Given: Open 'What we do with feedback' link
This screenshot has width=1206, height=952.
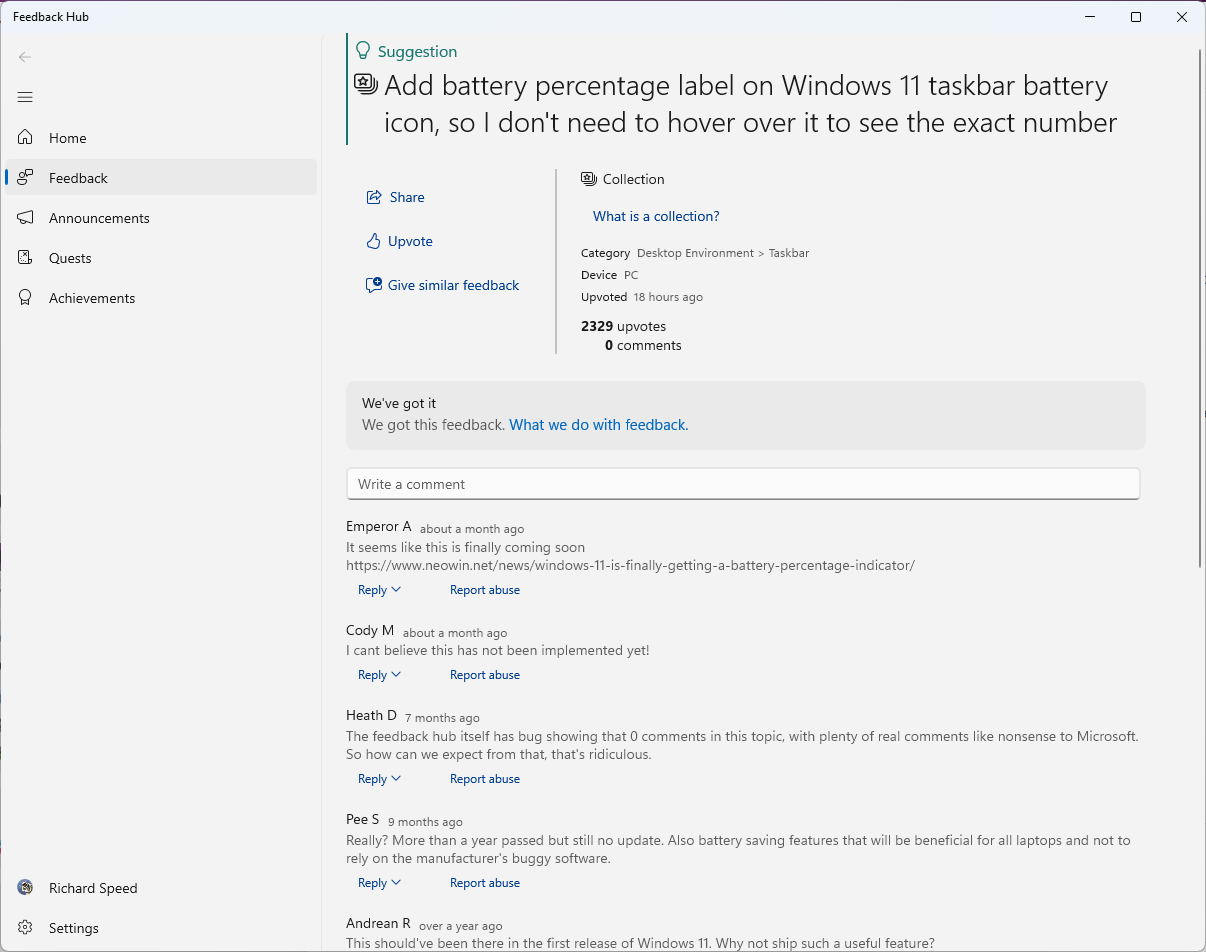Looking at the screenshot, I should point(599,425).
